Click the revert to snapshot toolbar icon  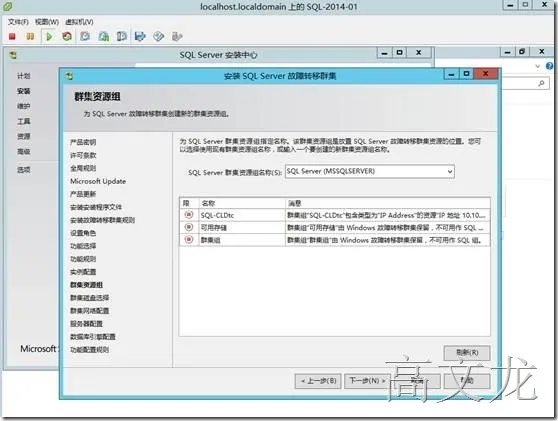[104, 36]
